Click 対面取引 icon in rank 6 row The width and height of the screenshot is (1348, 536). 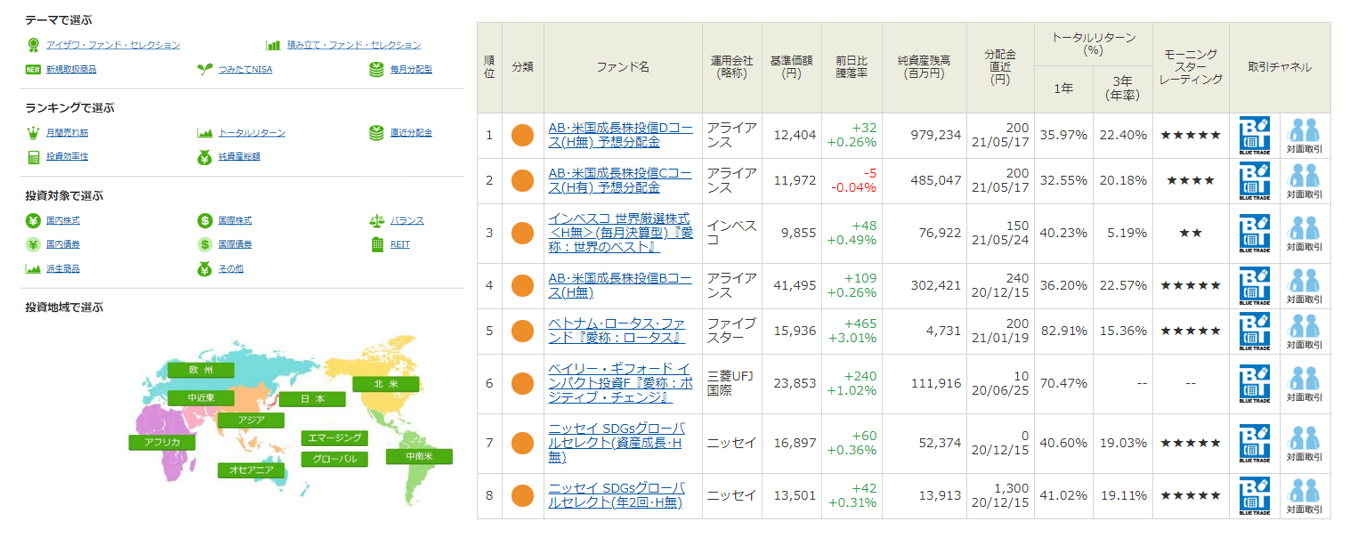click(1304, 384)
